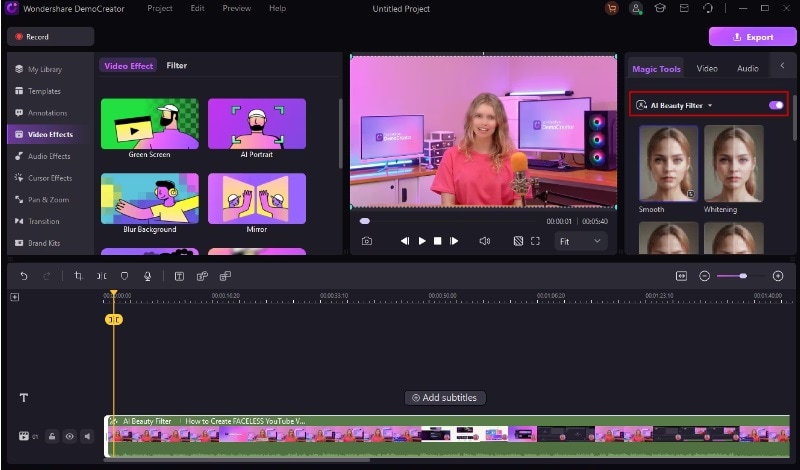
Task: Click the text caption tool icon
Action: 179,276
